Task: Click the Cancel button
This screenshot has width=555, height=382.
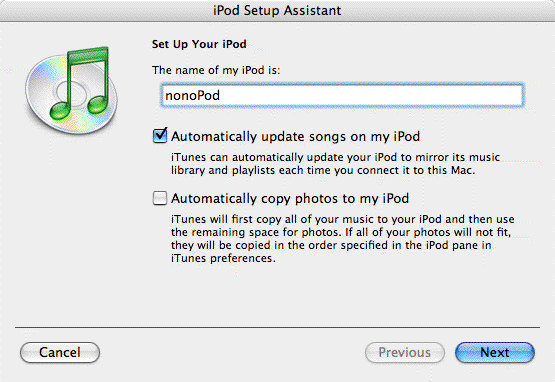Action: click(x=60, y=352)
